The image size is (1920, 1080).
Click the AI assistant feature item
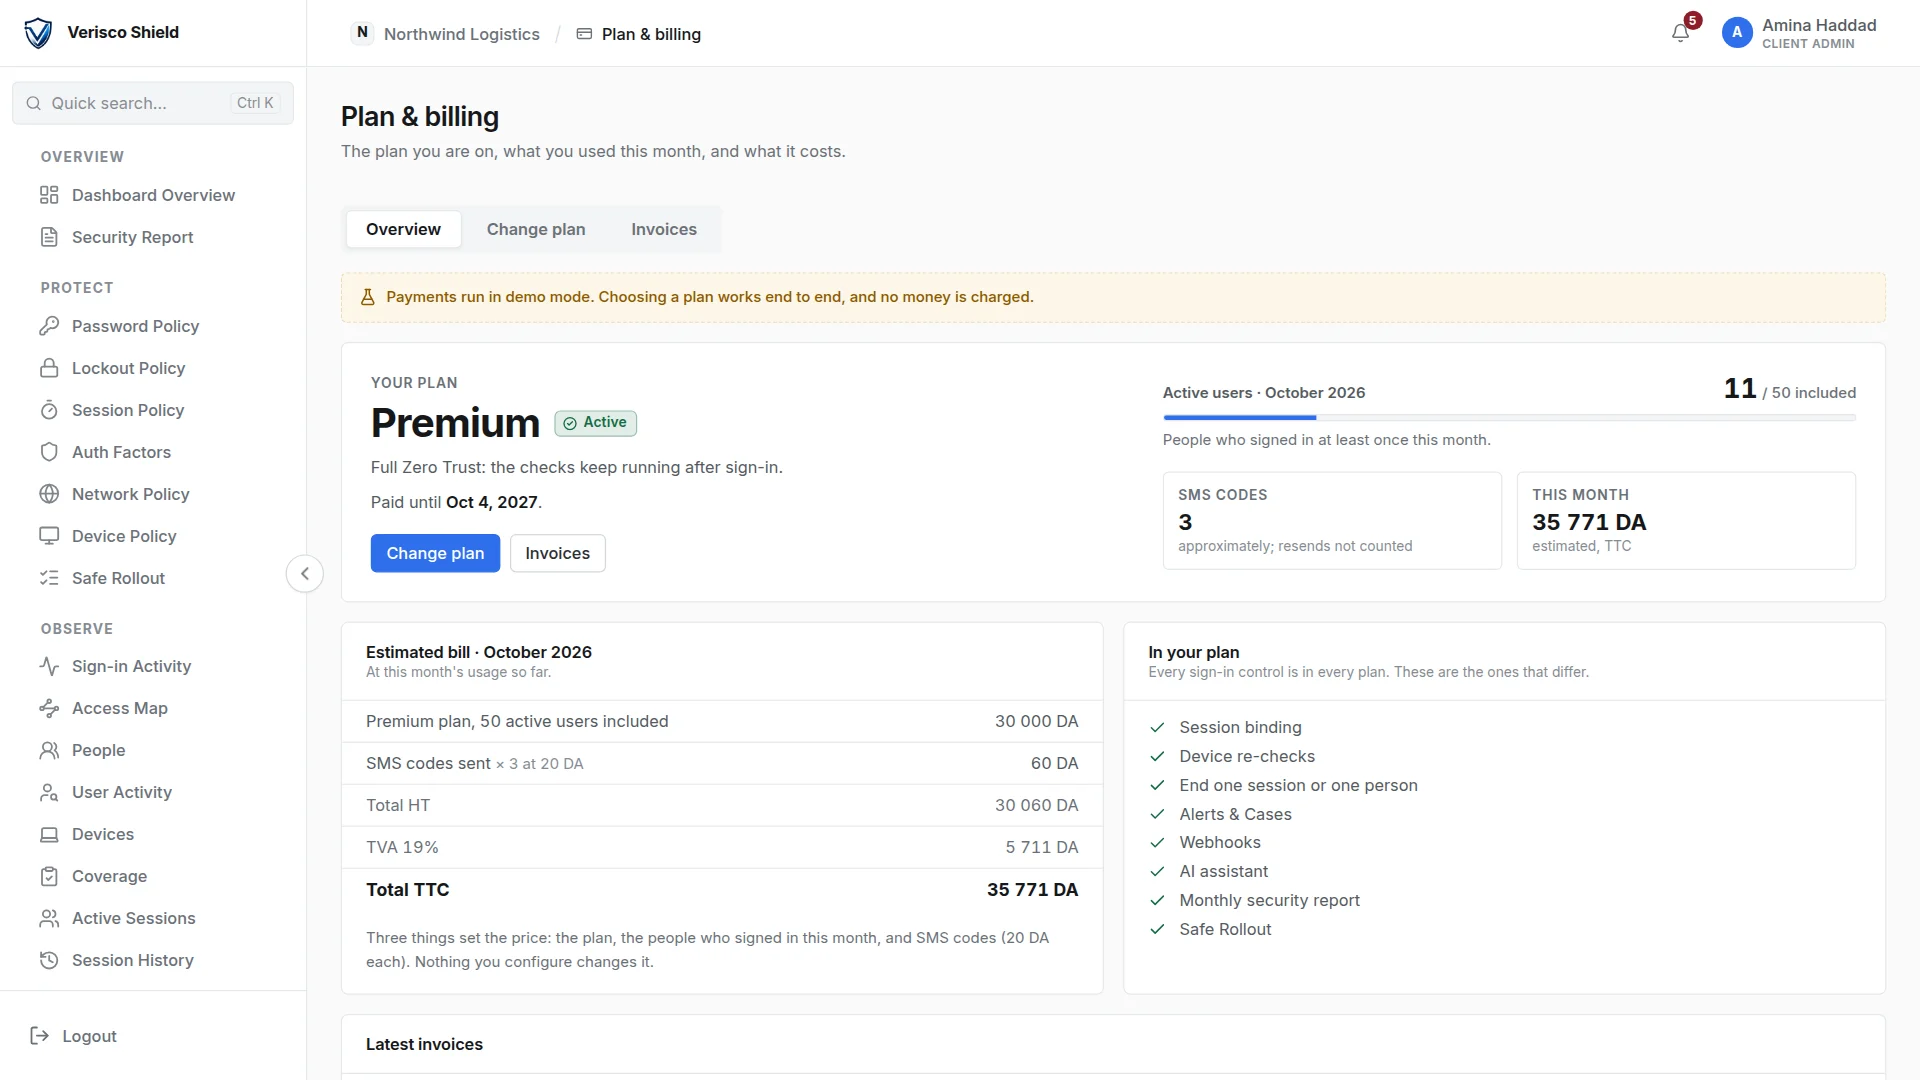[x=1223, y=871]
